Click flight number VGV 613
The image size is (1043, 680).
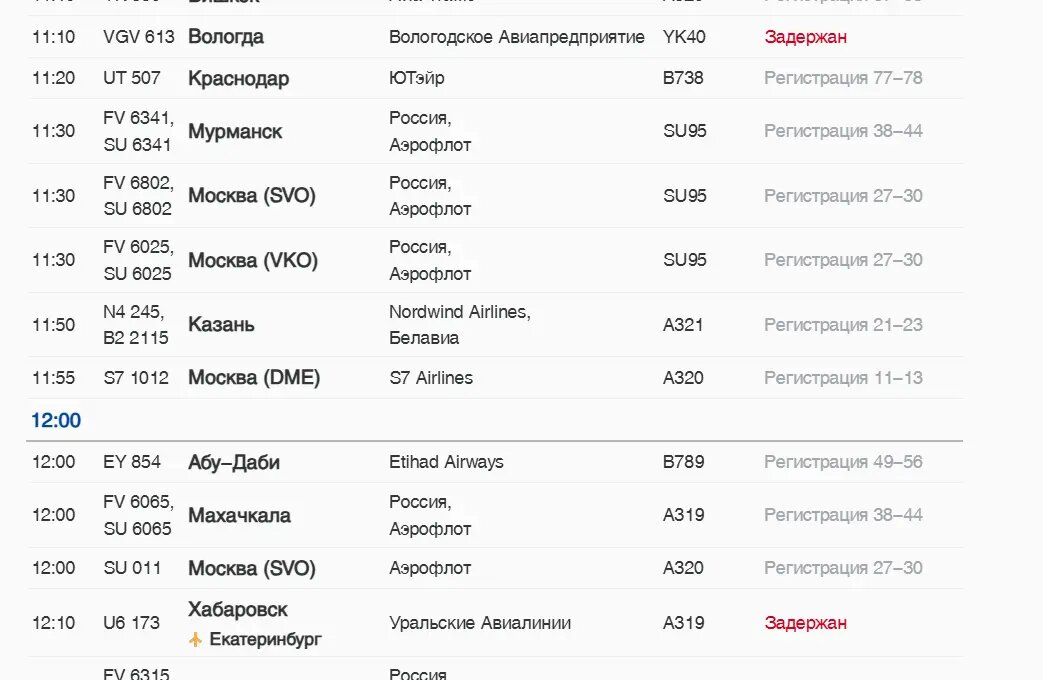[x=138, y=37]
